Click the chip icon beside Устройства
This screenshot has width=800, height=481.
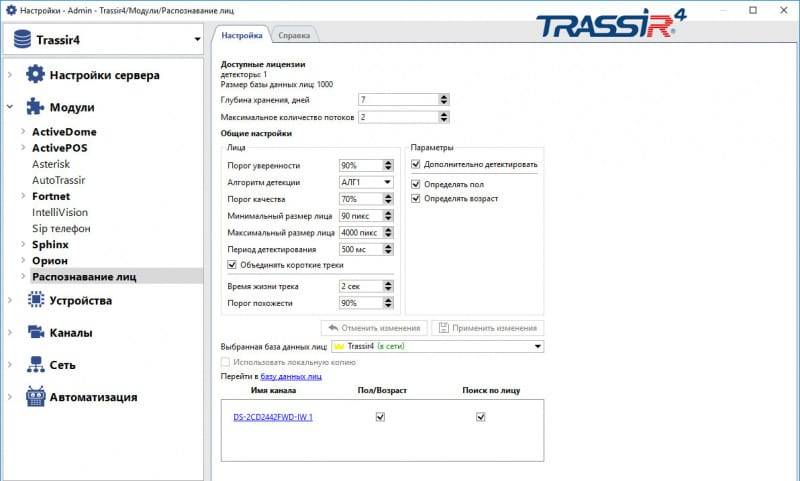pyautogui.click(x=36, y=300)
